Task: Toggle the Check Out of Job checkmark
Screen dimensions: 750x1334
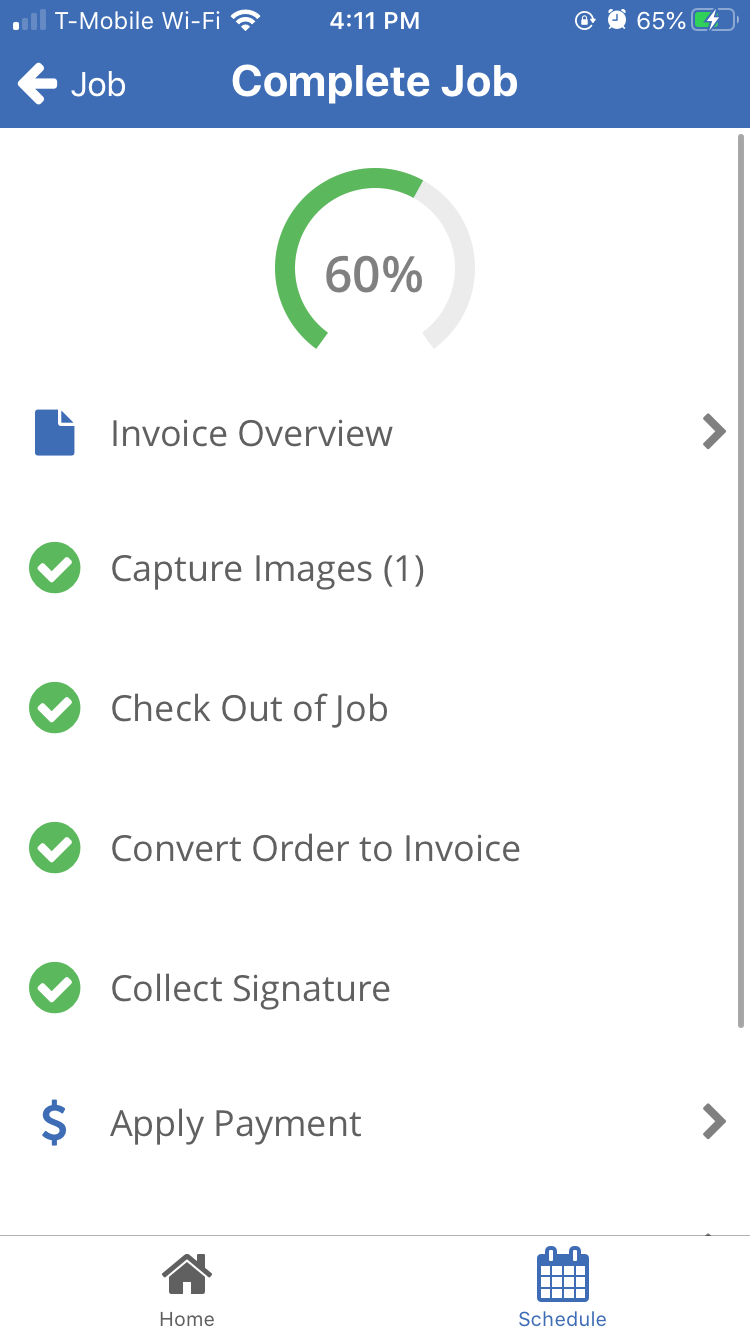Action: 55,708
